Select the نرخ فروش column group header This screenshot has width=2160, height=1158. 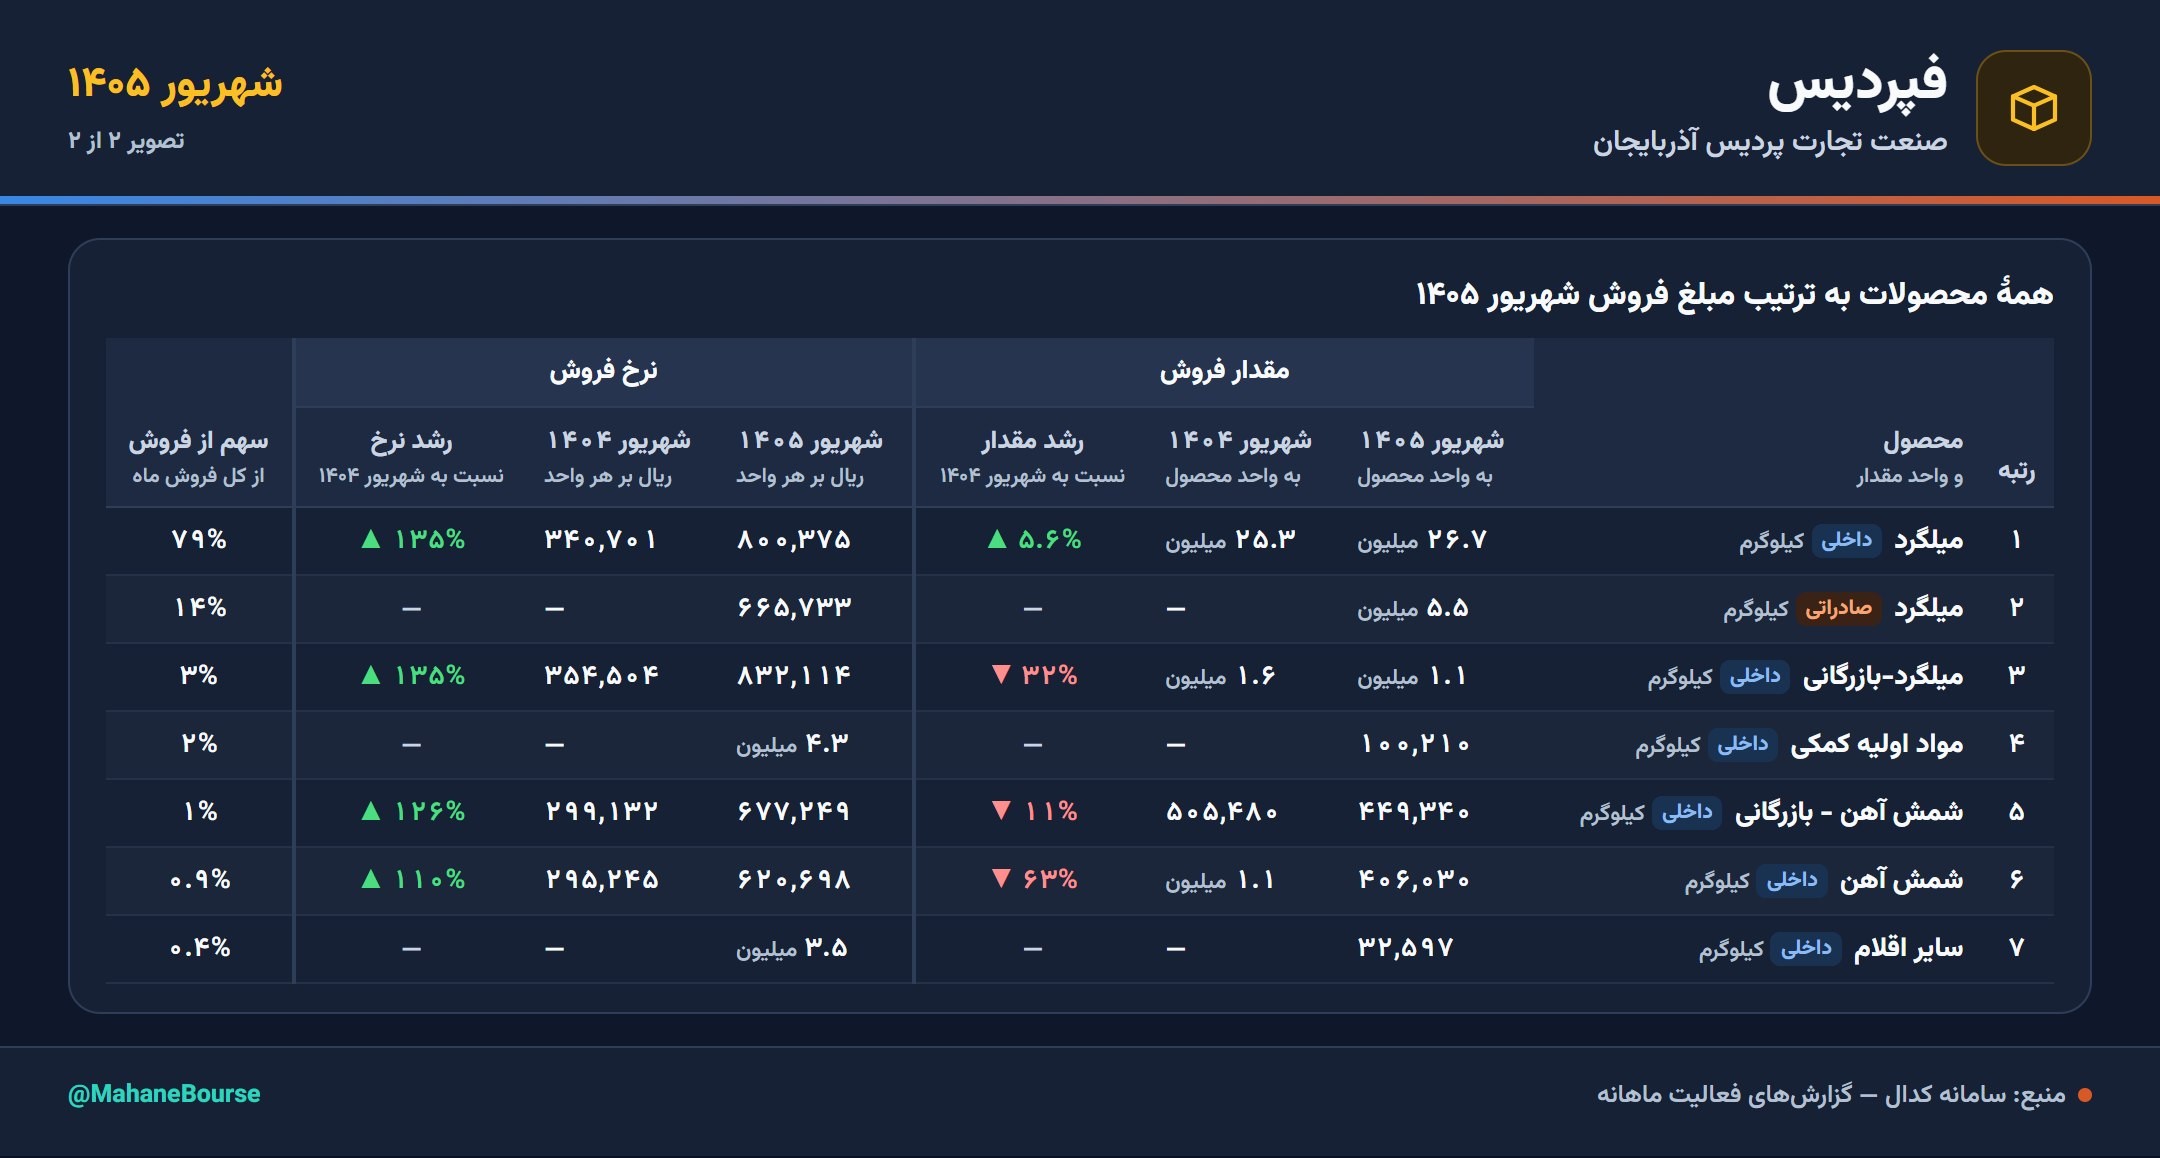click(x=603, y=371)
